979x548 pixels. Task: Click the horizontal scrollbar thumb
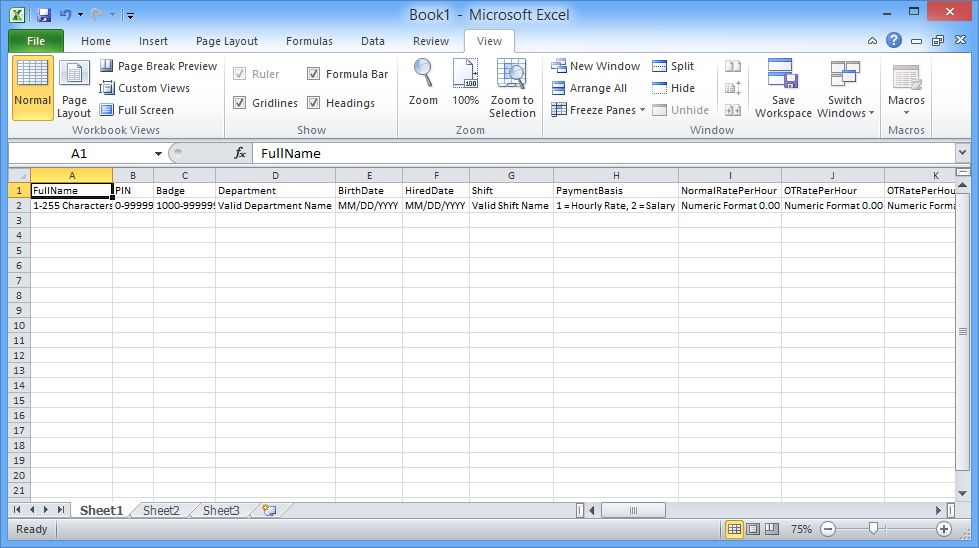[x=632, y=510]
